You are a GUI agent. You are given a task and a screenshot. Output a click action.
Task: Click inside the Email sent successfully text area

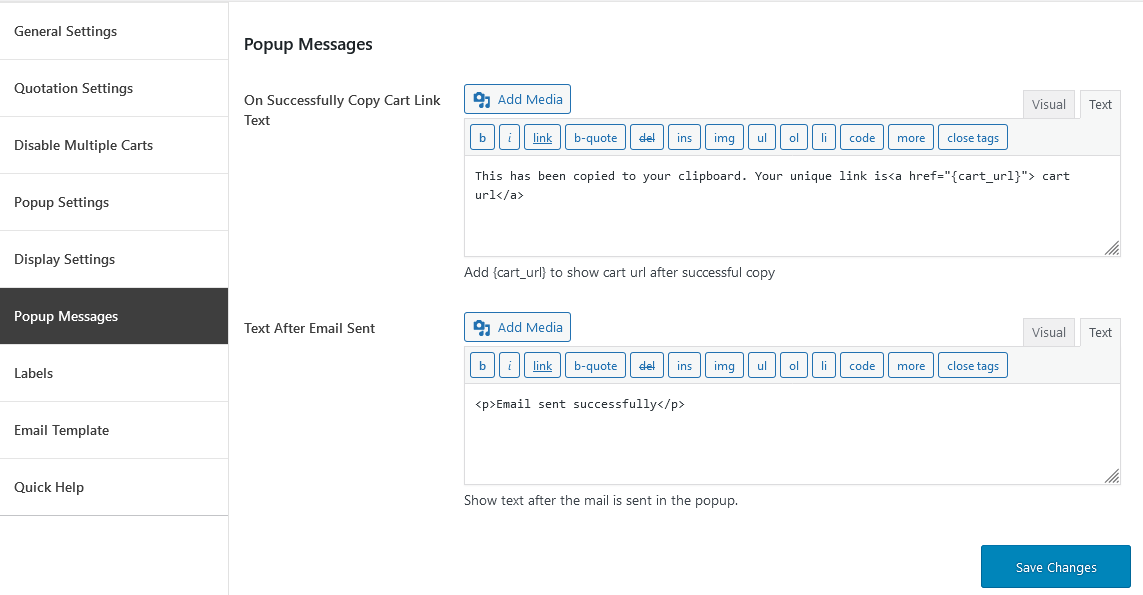coord(792,434)
